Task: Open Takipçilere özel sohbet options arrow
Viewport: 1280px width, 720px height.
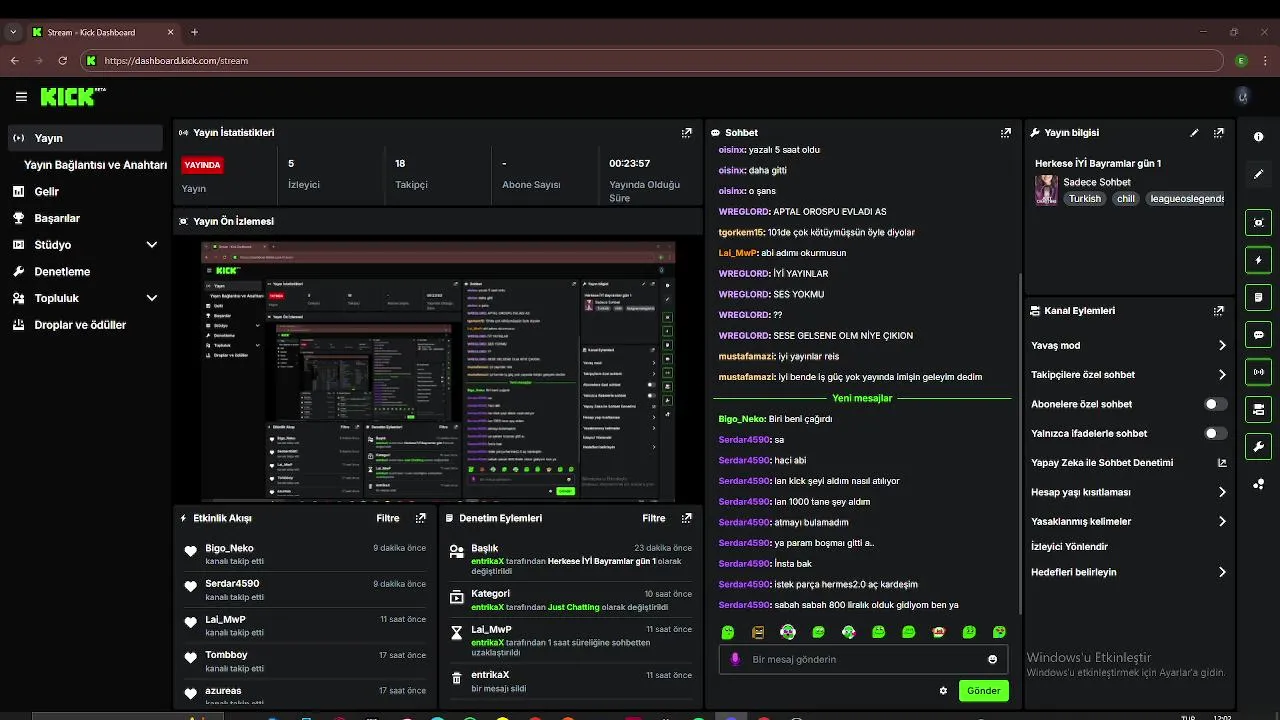Action: [1222, 375]
